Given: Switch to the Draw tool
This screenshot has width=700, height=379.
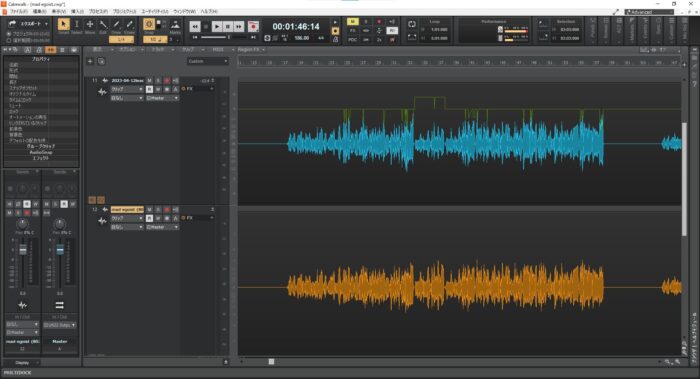Looking at the screenshot, I should (116, 24).
